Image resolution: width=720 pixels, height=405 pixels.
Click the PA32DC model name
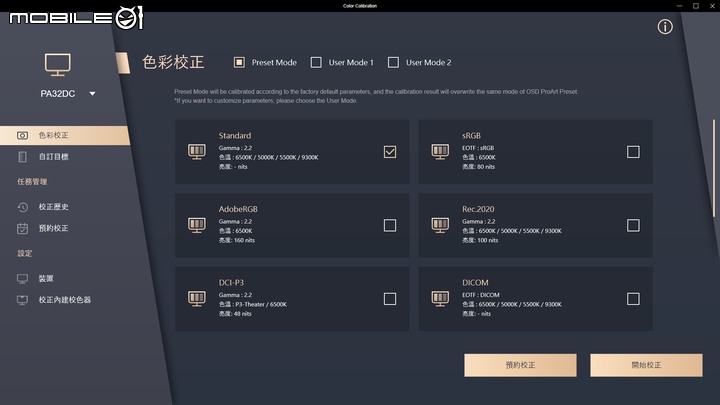[57, 94]
